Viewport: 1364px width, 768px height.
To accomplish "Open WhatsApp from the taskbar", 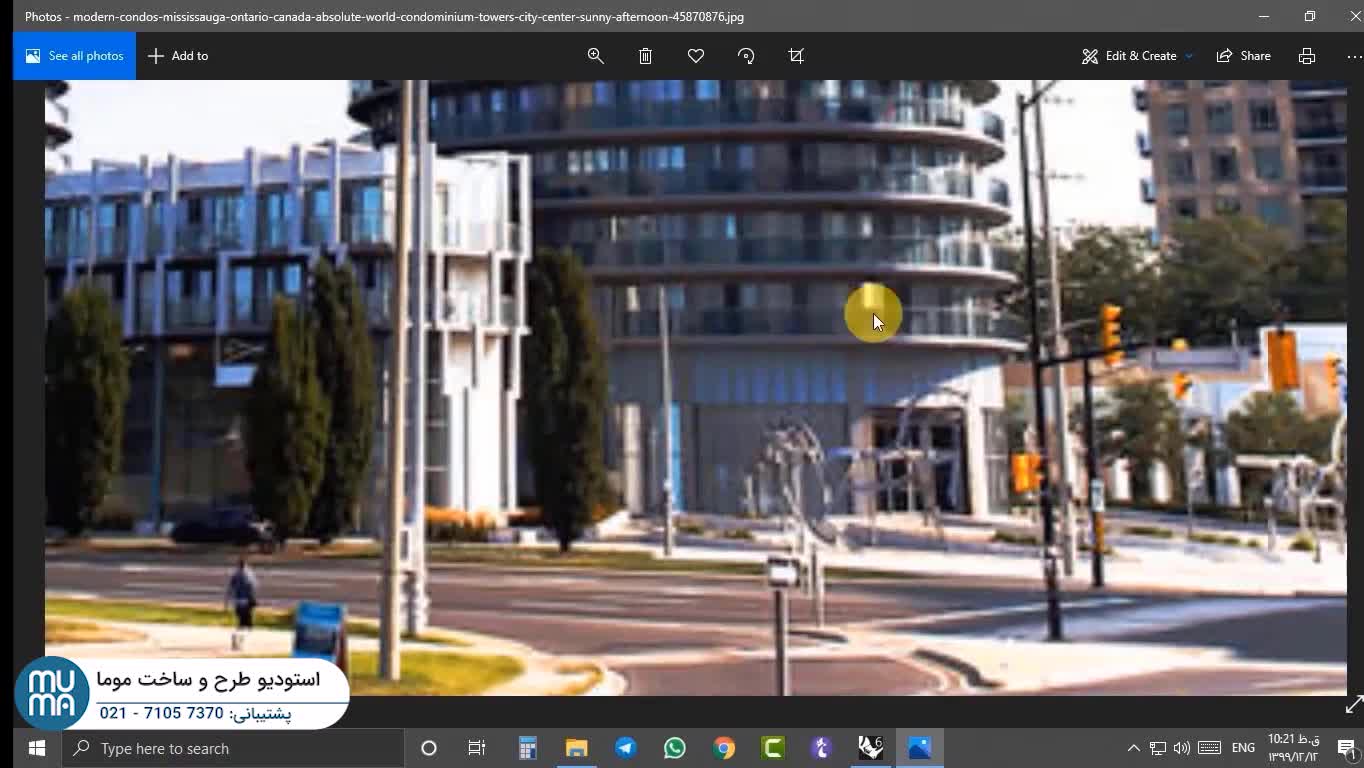I will click(675, 748).
